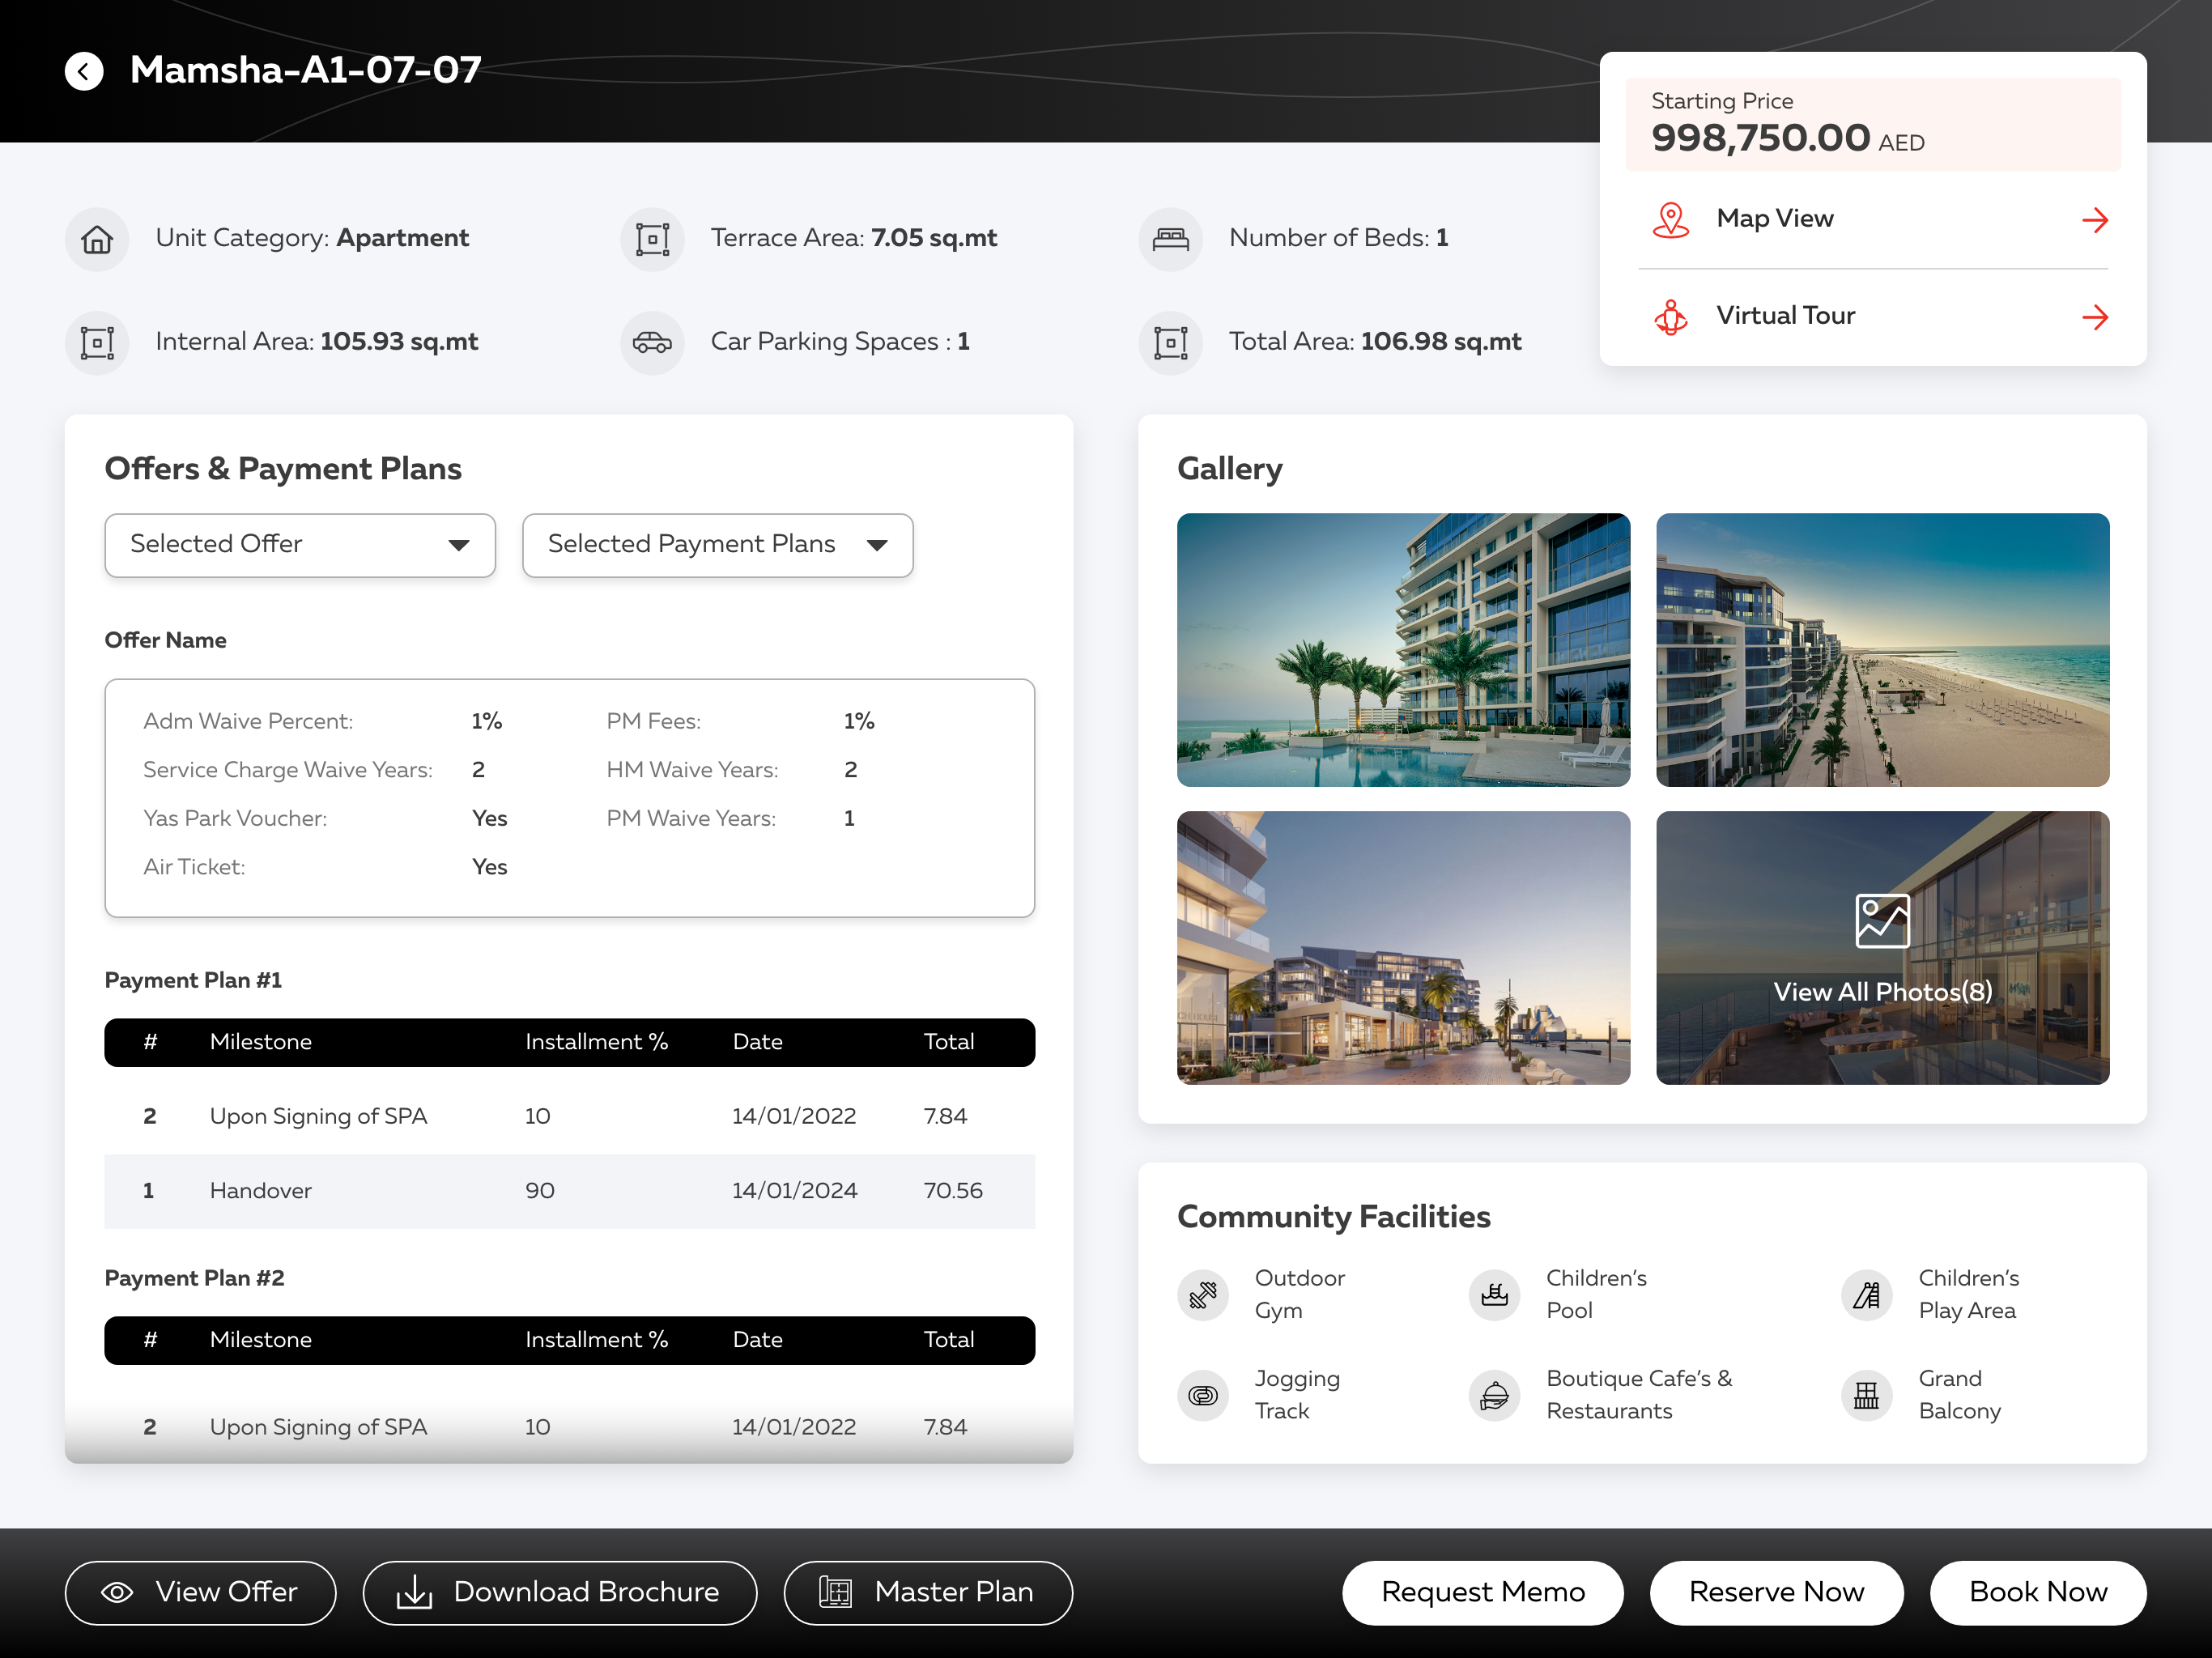Click the Internal Area icon
Viewport: 2212px width, 1658px height.
[97, 343]
